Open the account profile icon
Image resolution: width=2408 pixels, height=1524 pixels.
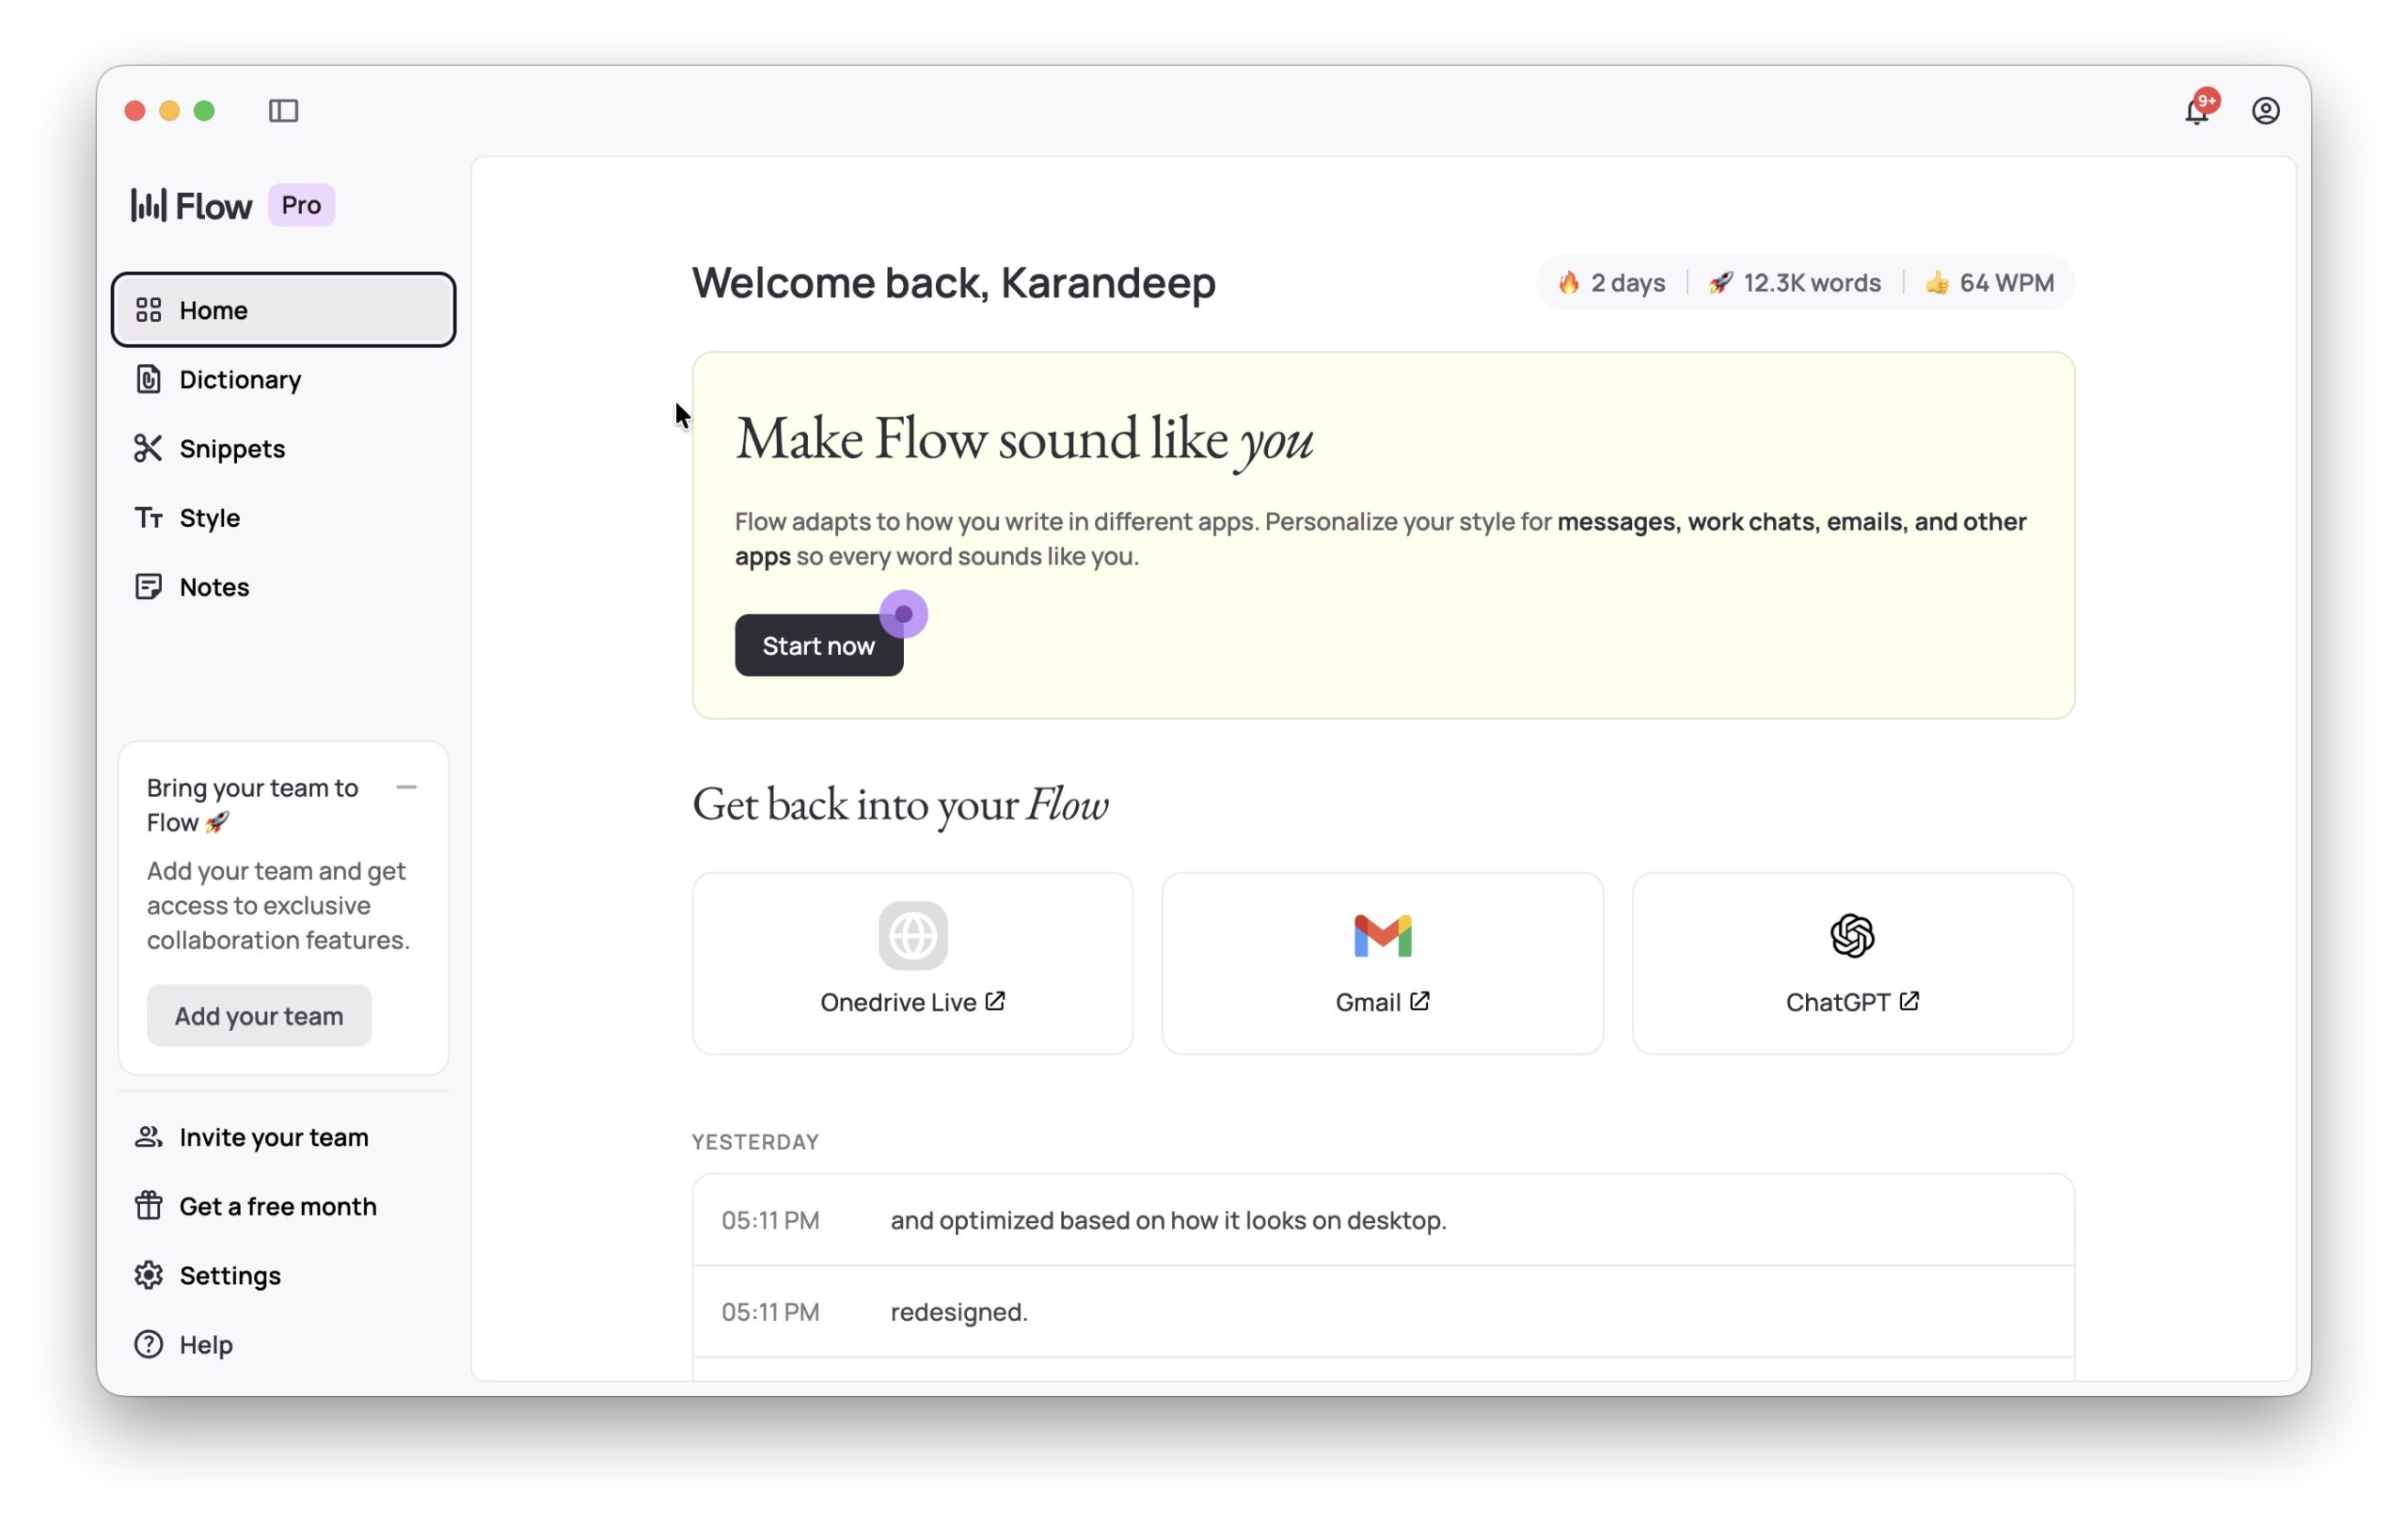[2265, 111]
